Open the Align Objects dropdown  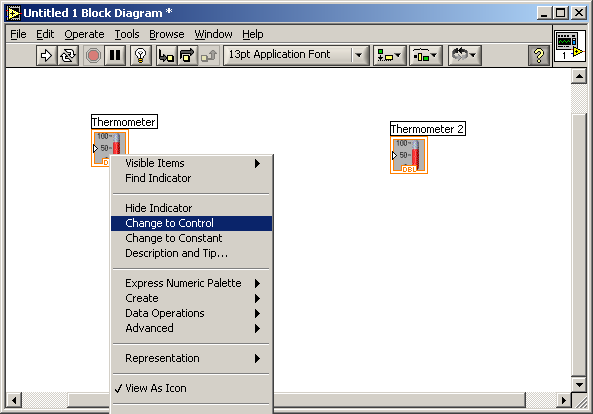390,56
